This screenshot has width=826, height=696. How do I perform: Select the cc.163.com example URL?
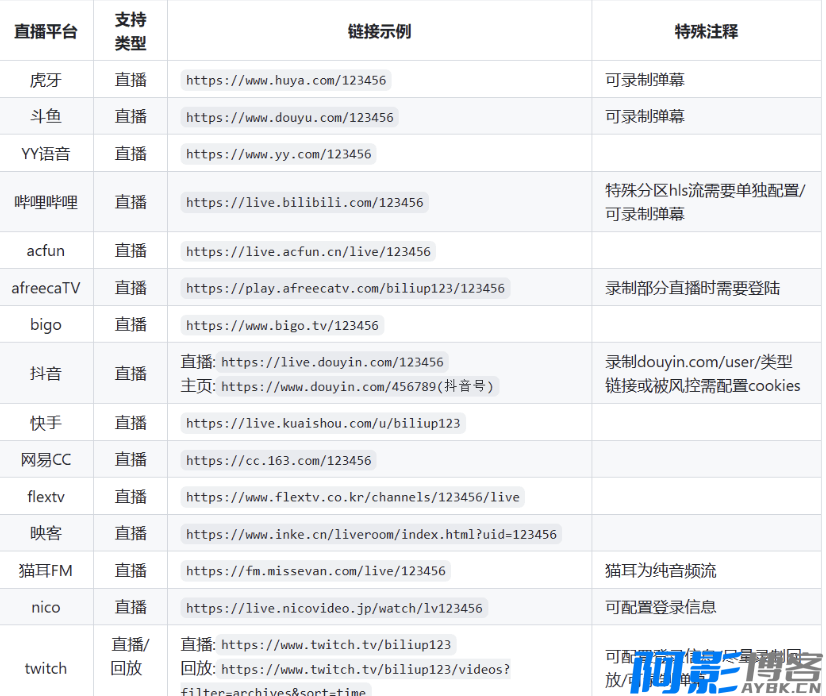coord(278,460)
